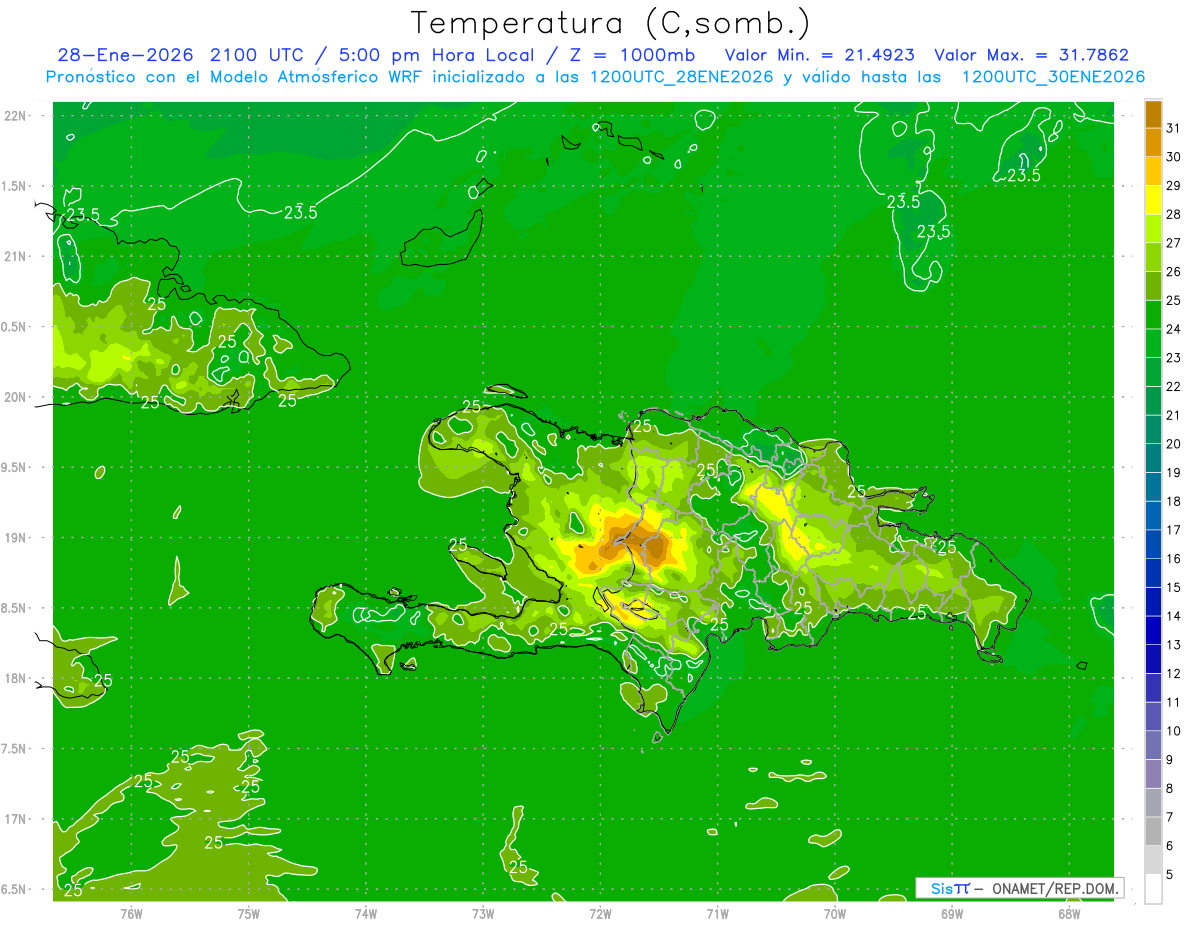Click legend scale value '5'
Image resolution: width=1200 pixels, height=927 pixels.
click(1171, 875)
